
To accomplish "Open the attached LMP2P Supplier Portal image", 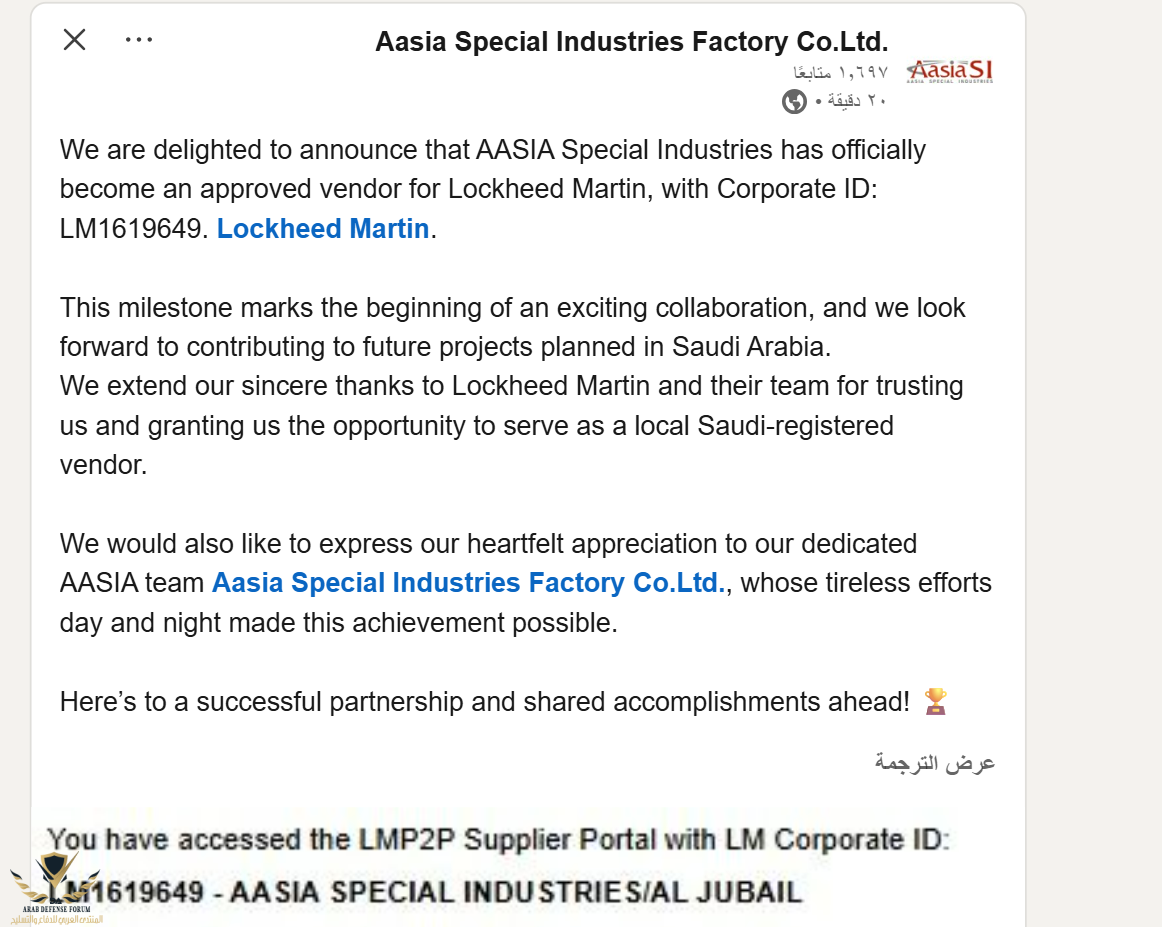I will (x=498, y=865).
